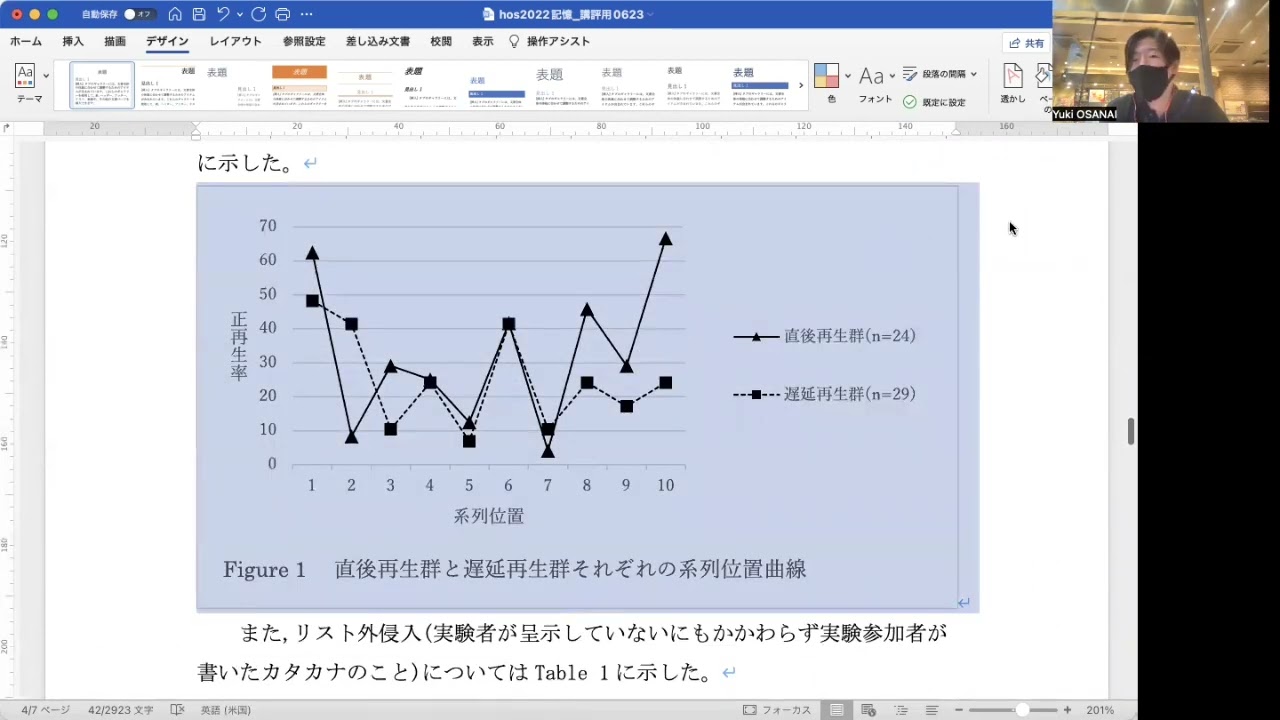Open the ホーム tab
The width and height of the screenshot is (1280, 720).
click(26, 41)
